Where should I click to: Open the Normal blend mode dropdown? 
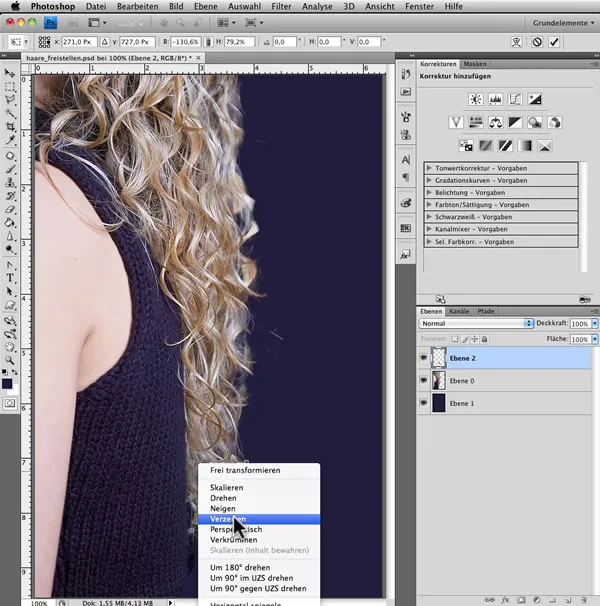click(x=476, y=324)
